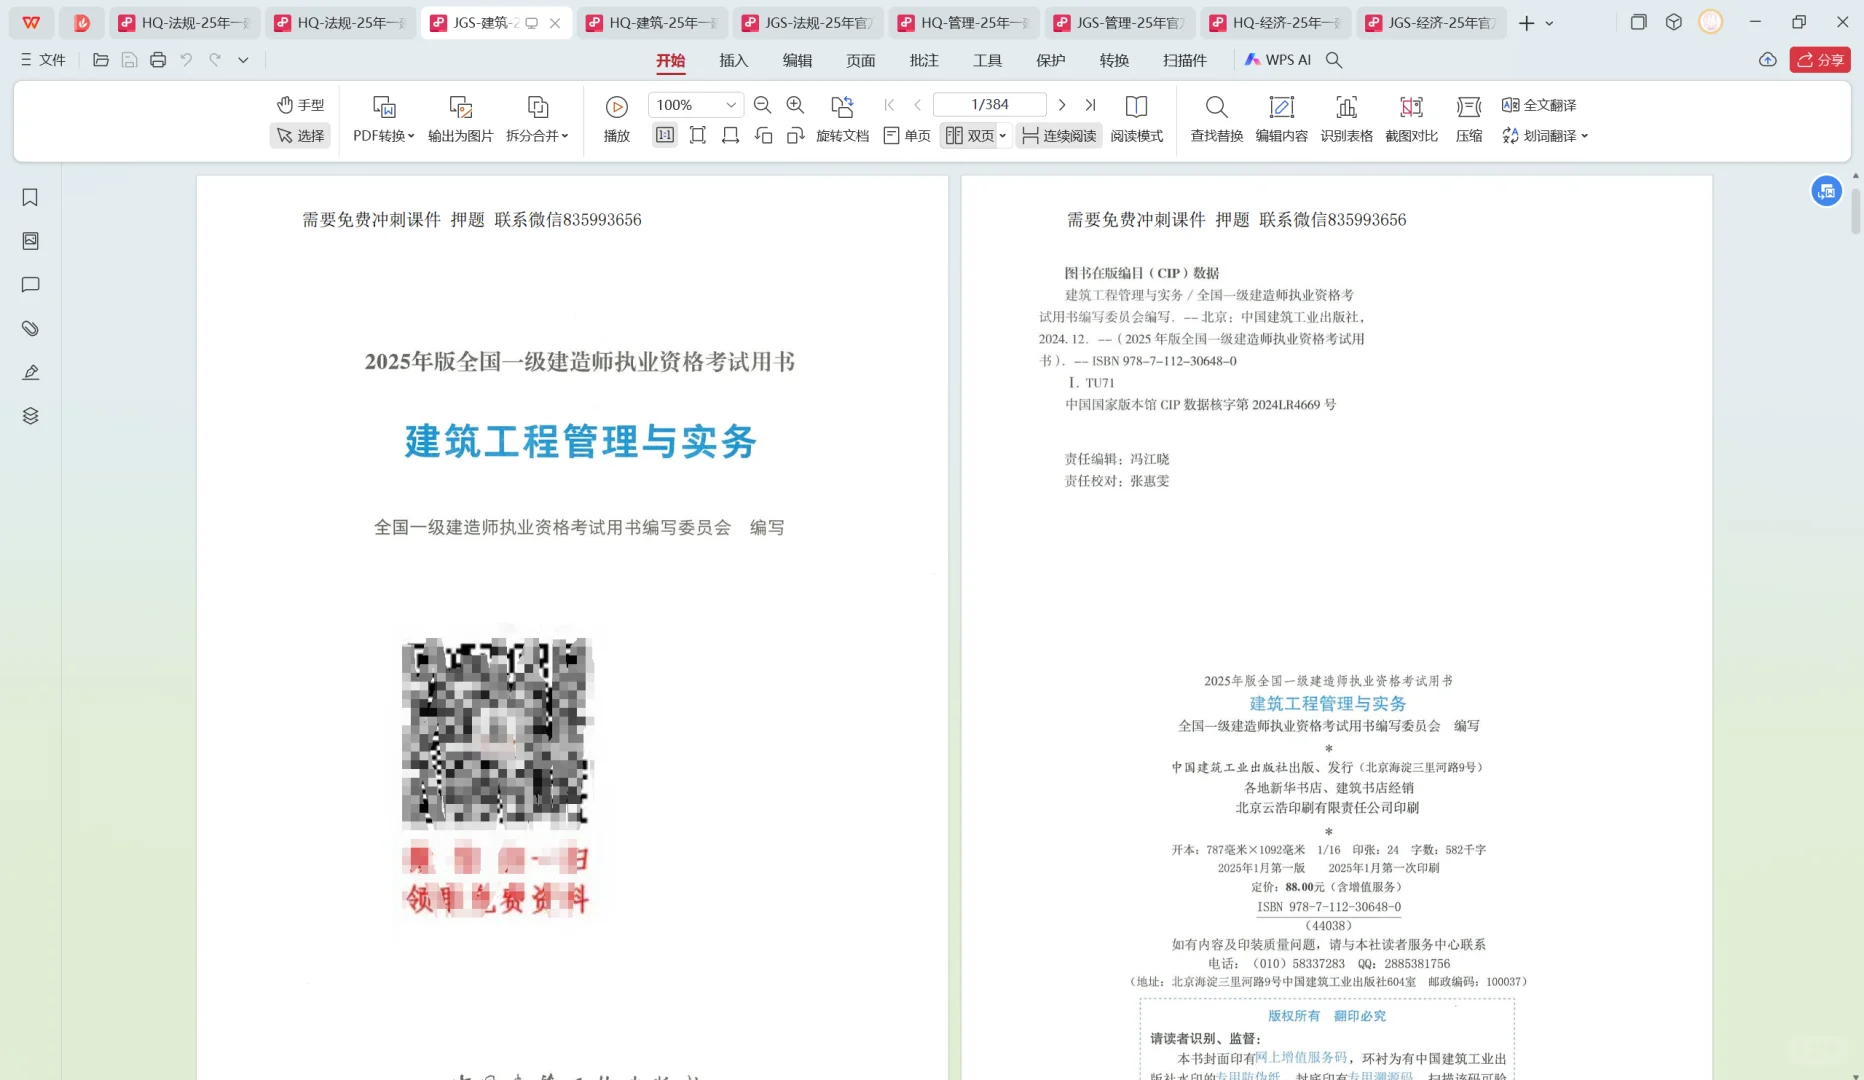This screenshot has height=1080, width=1864.
Task: Open Reading Mode
Action: (1137, 119)
